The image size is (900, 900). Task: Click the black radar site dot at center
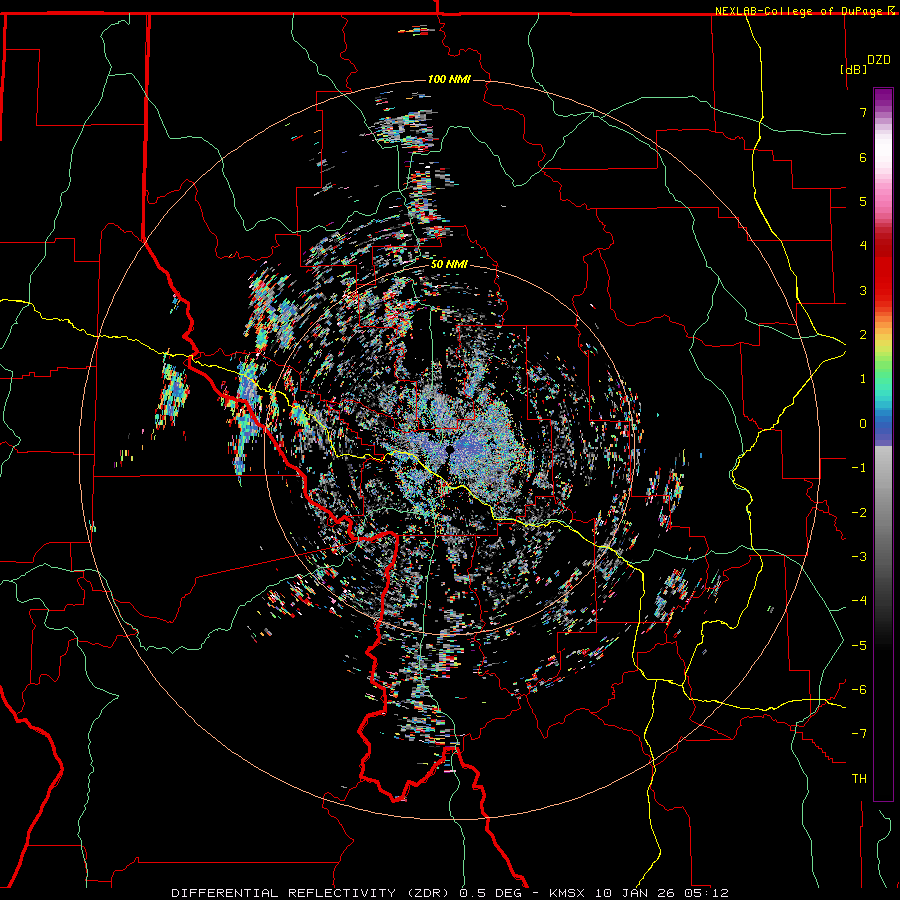(450, 449)
